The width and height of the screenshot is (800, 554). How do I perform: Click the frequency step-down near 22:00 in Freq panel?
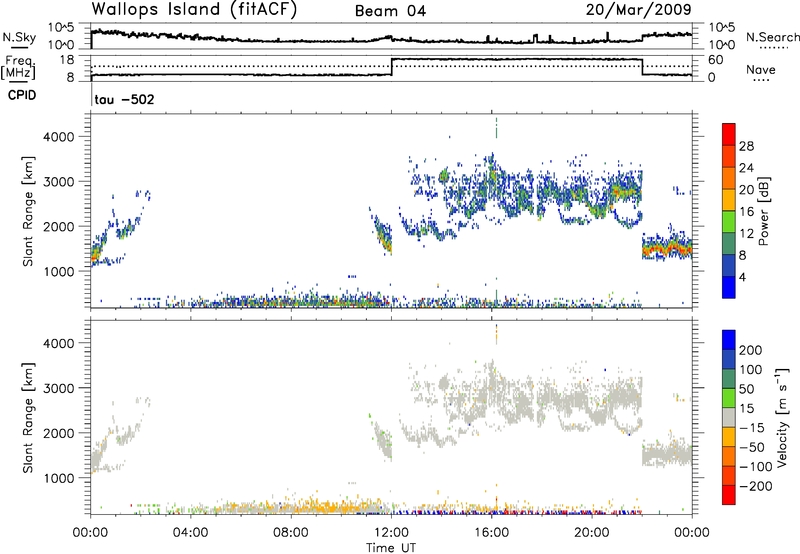pyautogui.click(x=642, y=67)
